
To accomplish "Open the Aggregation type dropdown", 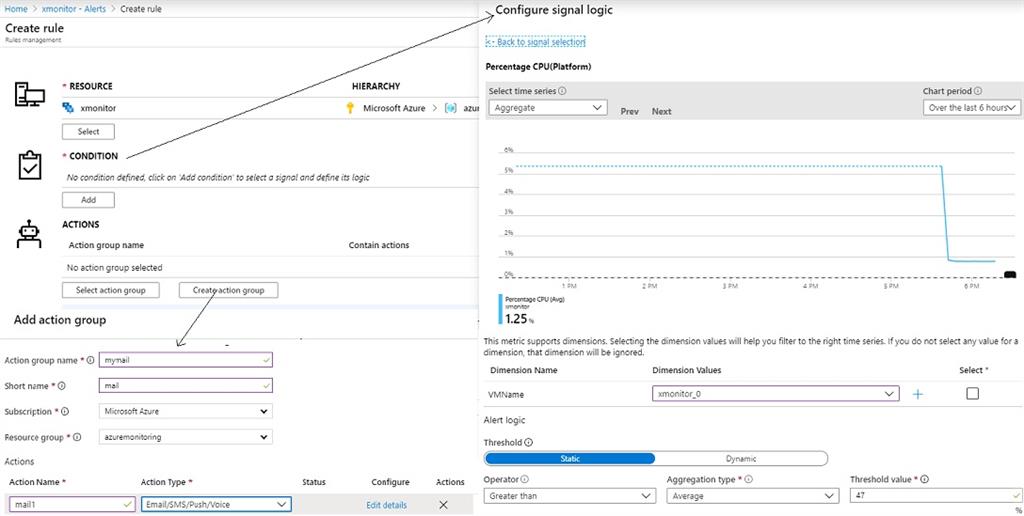I will point(752,496).
